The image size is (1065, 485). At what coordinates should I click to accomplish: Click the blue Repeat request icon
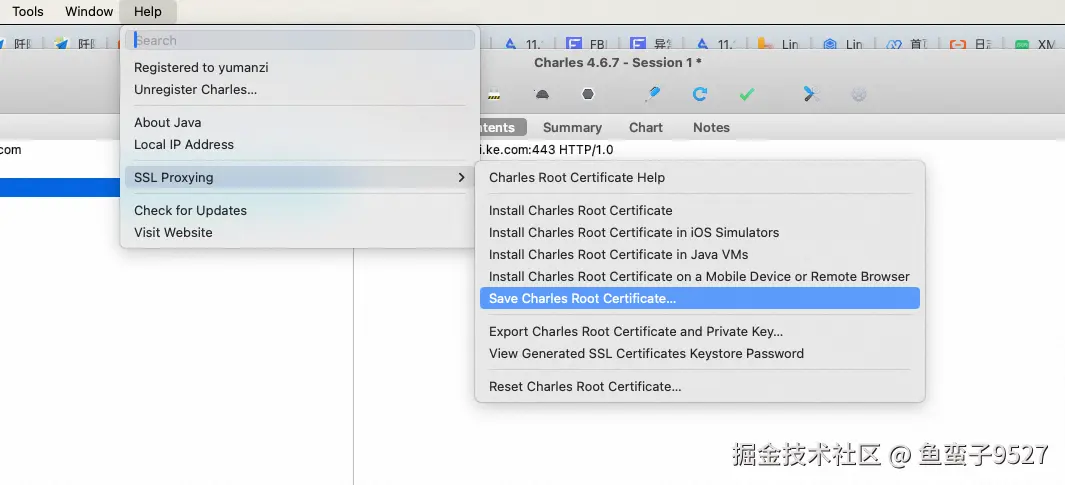pos(700,94)
